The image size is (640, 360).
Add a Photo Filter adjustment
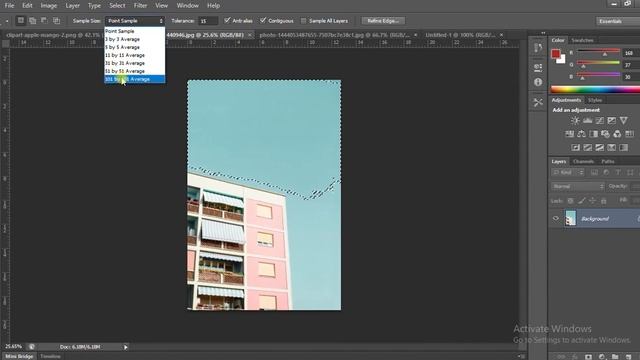point(605,134)
